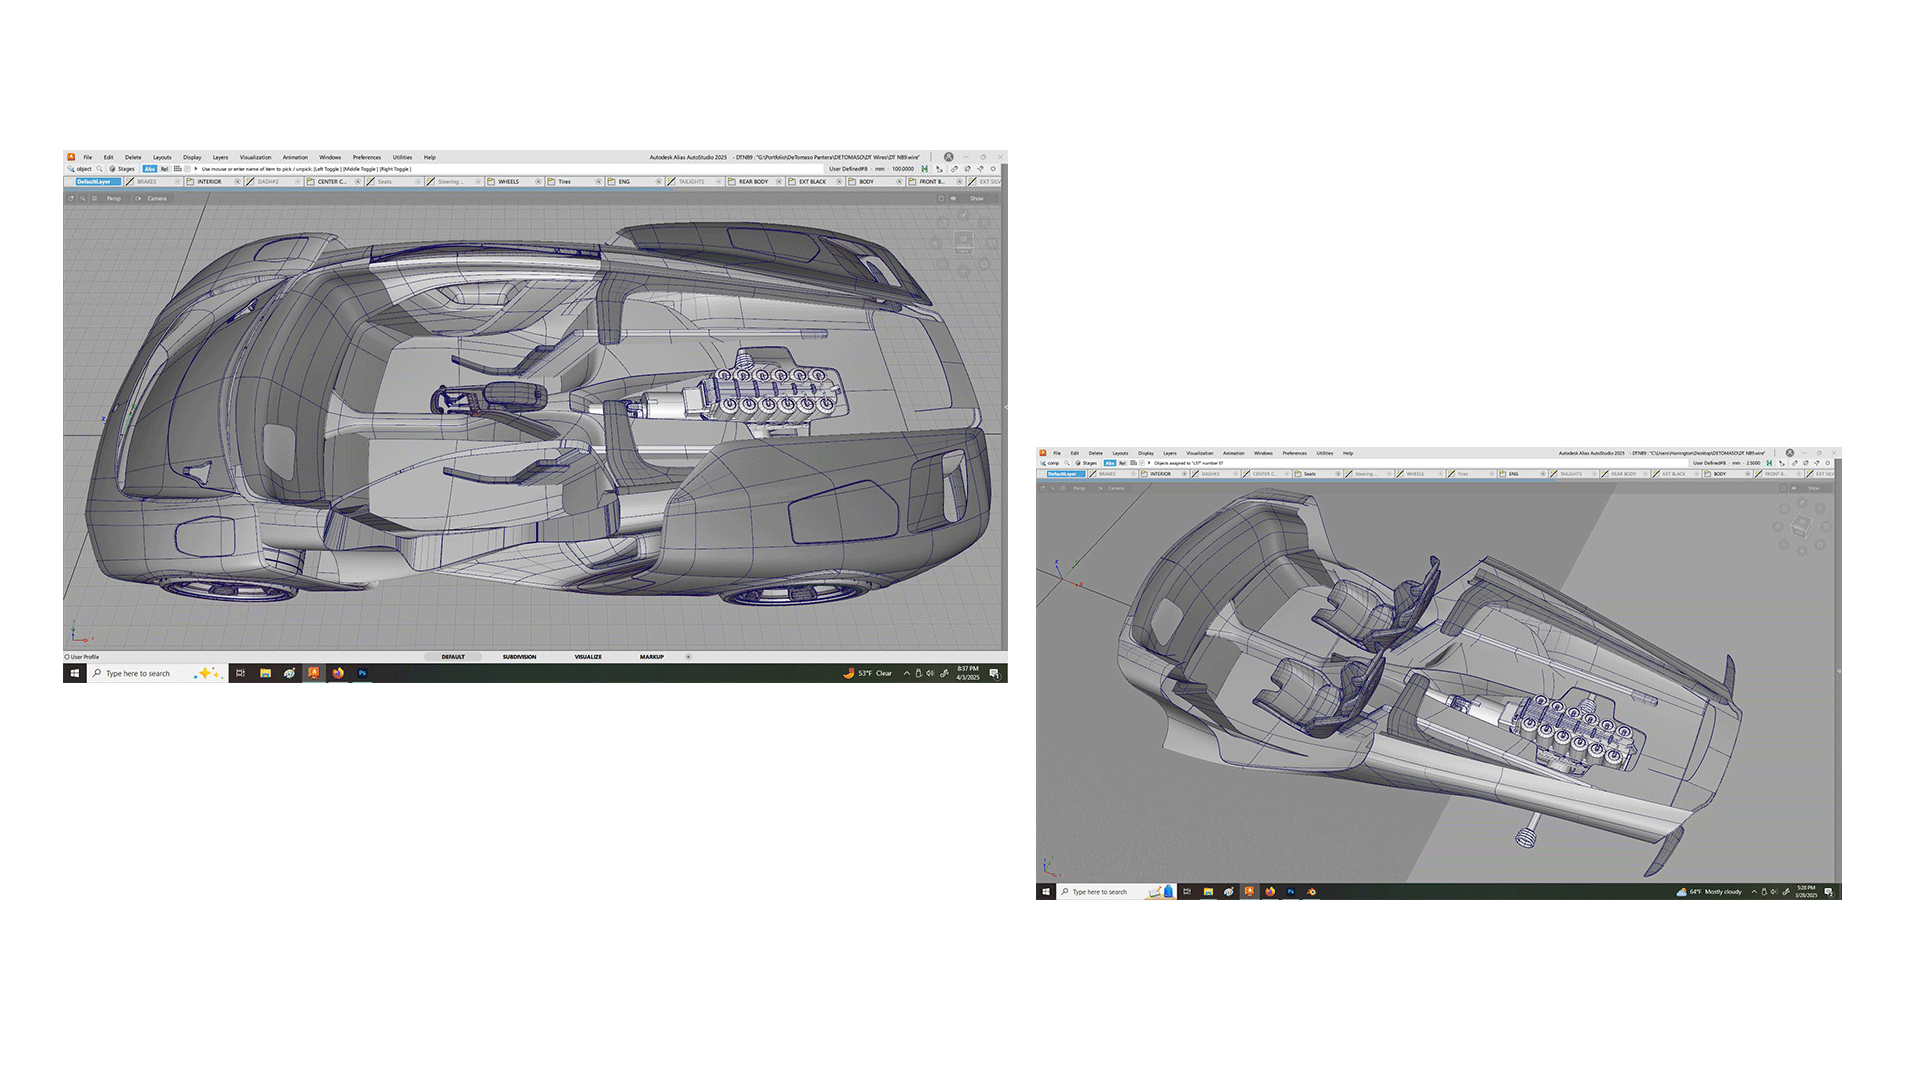The height and width of the screenshot is (1080, 1920).
Task: Click the Firefox icon in the larger window's taskbar
Action: (338, 673)
